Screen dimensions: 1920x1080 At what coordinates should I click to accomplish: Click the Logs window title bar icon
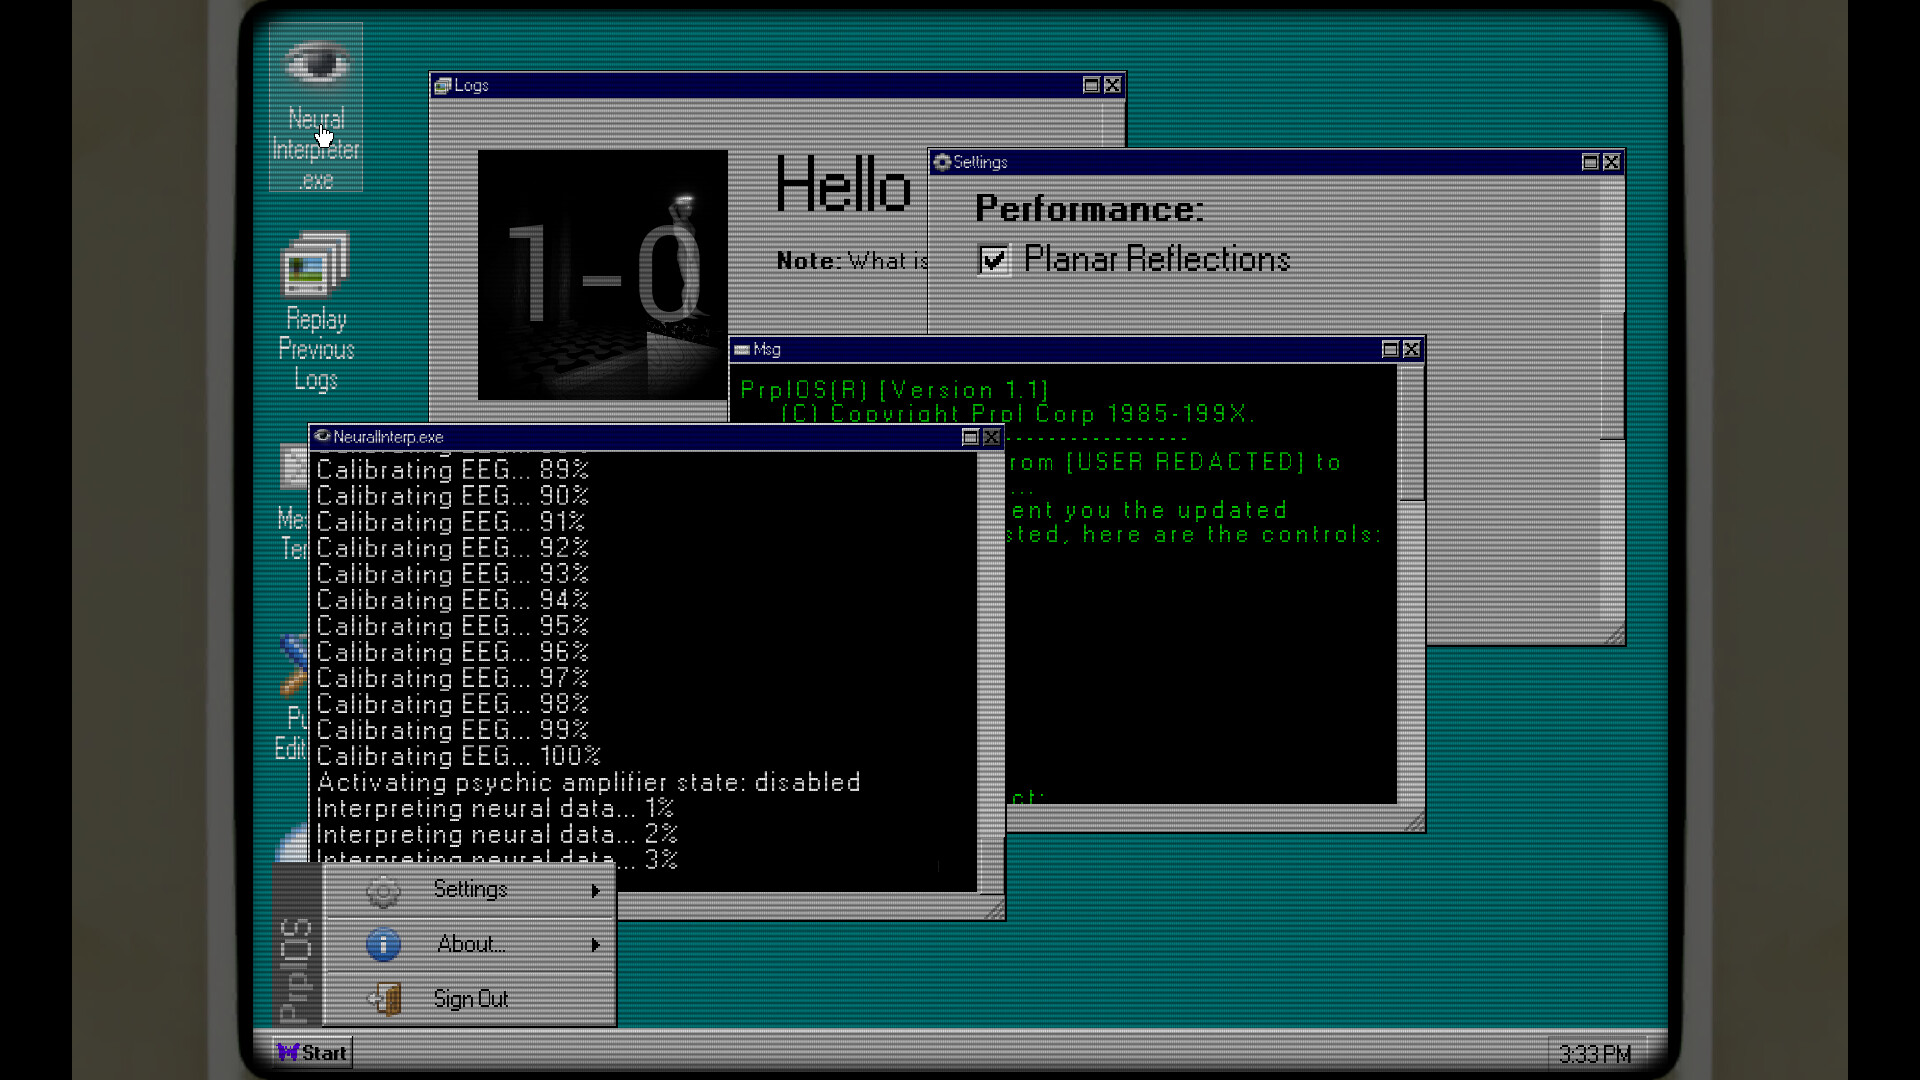(442, 86)
